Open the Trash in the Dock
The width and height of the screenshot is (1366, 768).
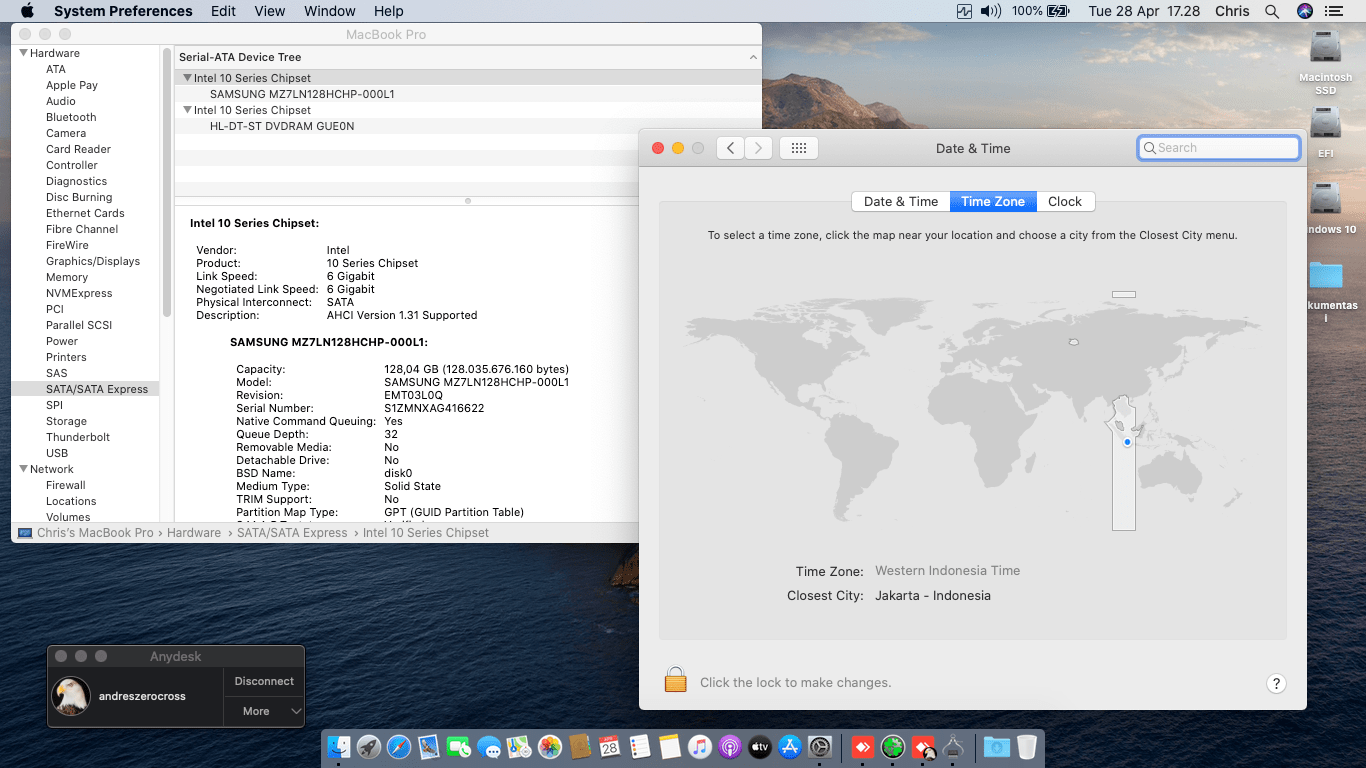(x=1027, y=747)
